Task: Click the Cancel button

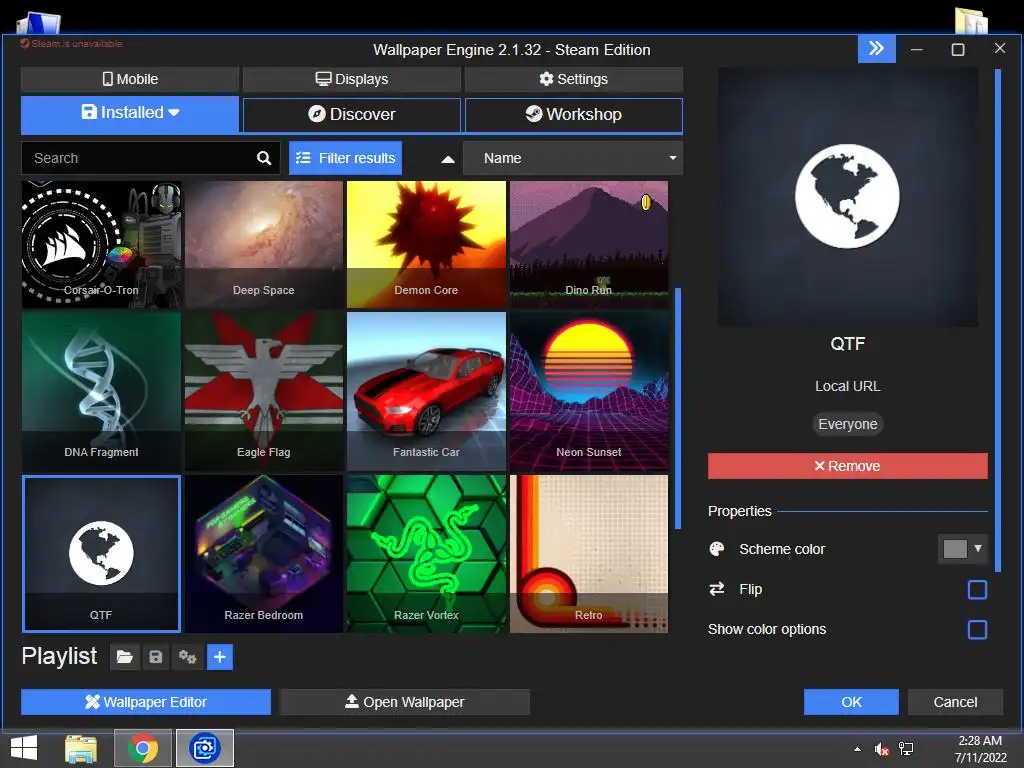Action: tap(955, 702)
